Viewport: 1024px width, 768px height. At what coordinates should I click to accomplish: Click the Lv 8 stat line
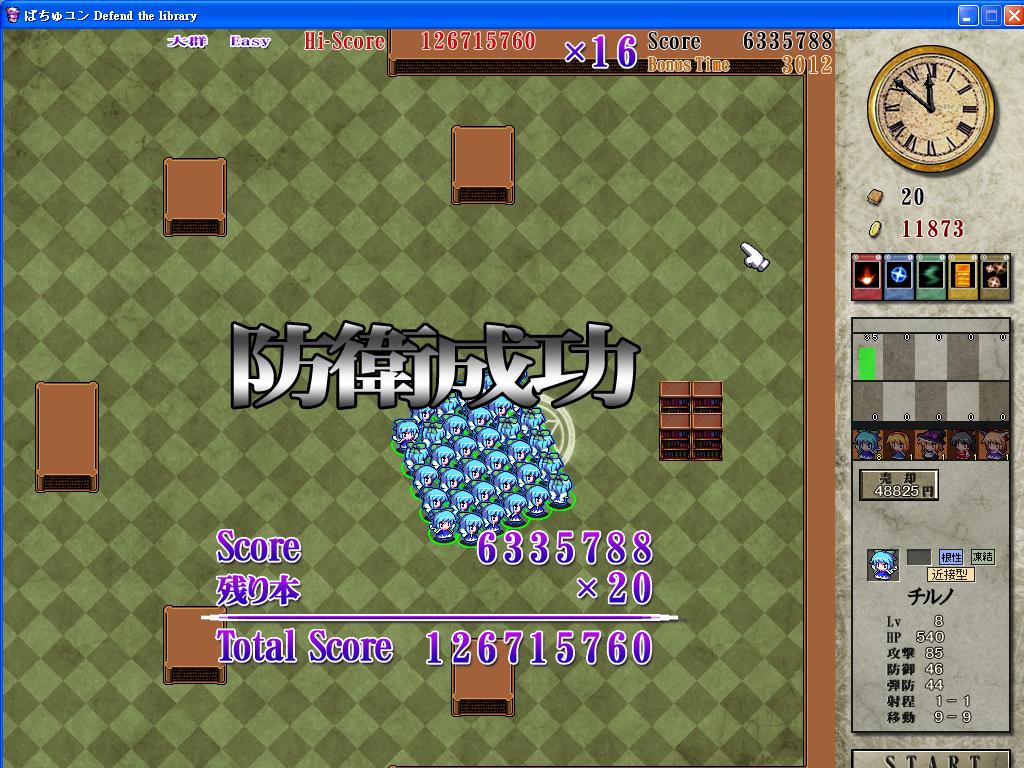(x=915, y=621)
